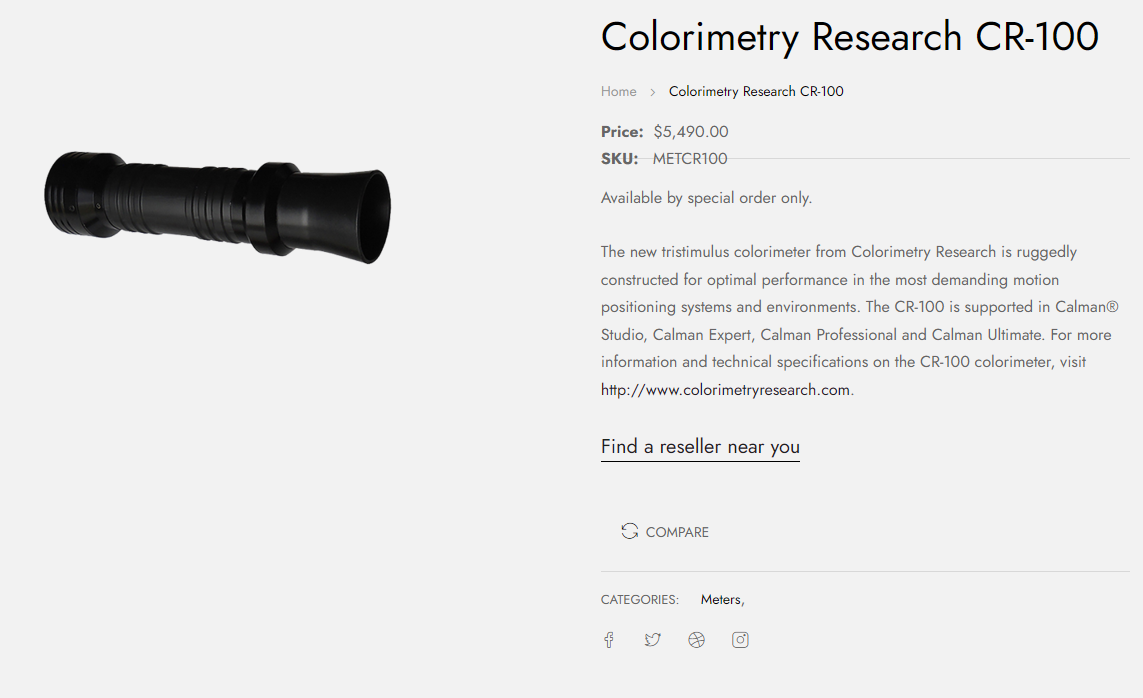Click the COMPARE text label
This screenshot has width=1143, height=698.
click(677, 532)
